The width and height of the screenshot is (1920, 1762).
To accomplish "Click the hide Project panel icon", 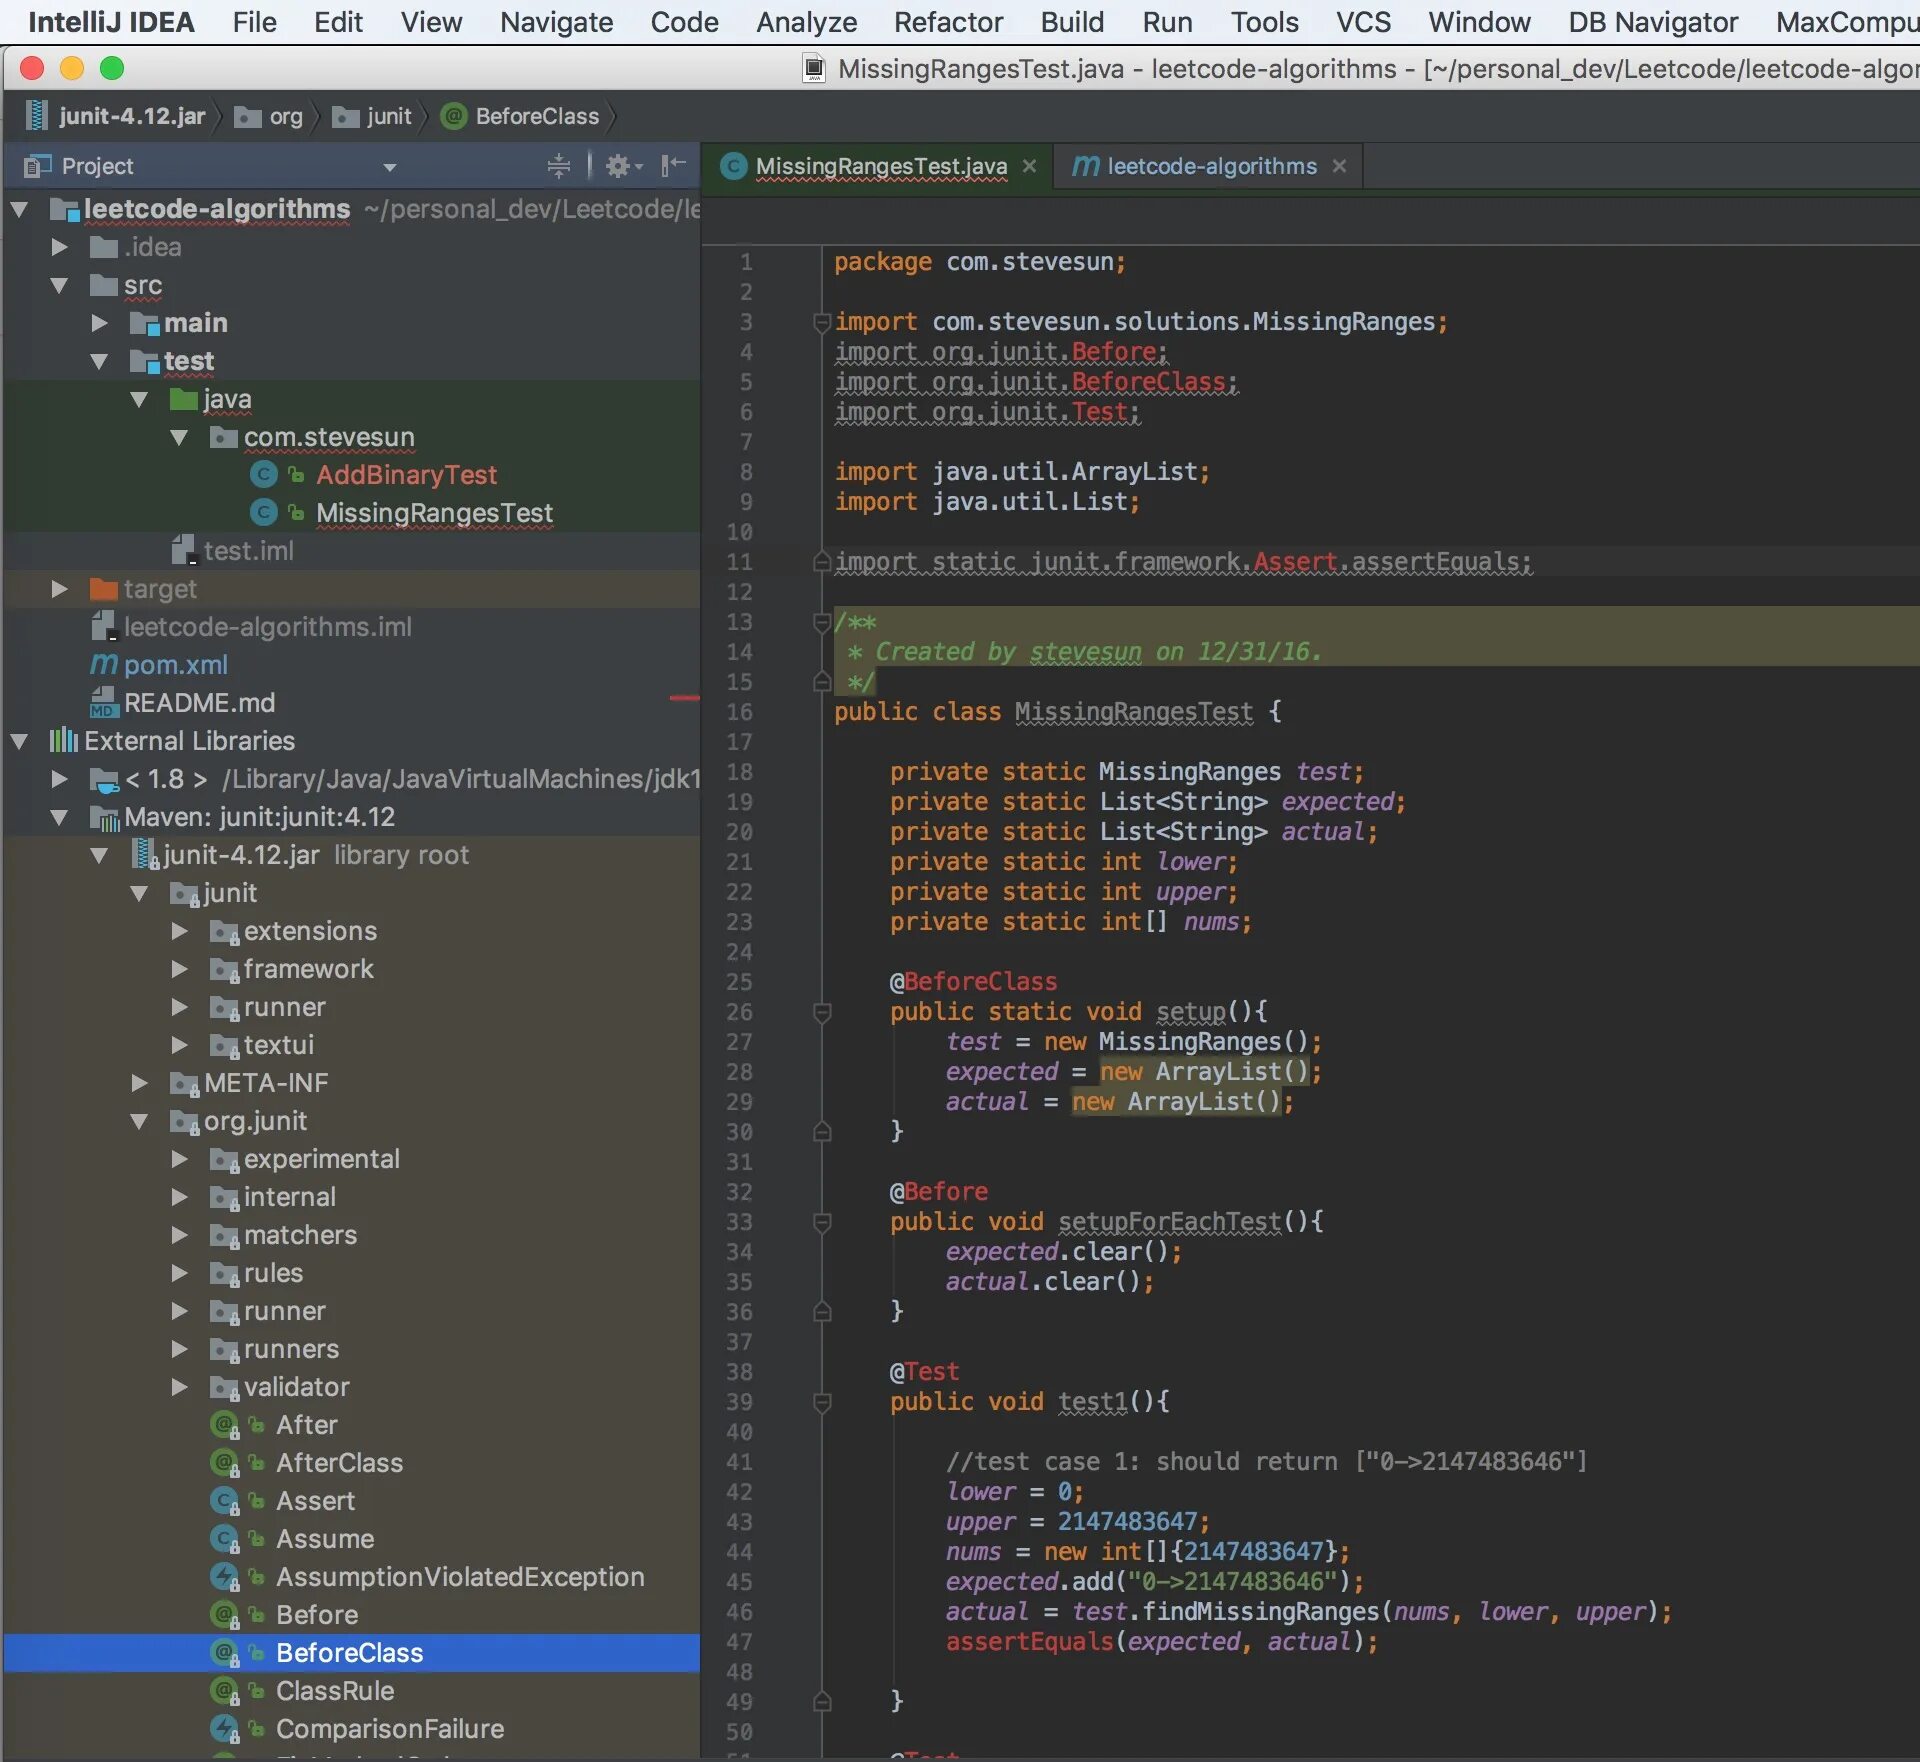I will [674, 166].
